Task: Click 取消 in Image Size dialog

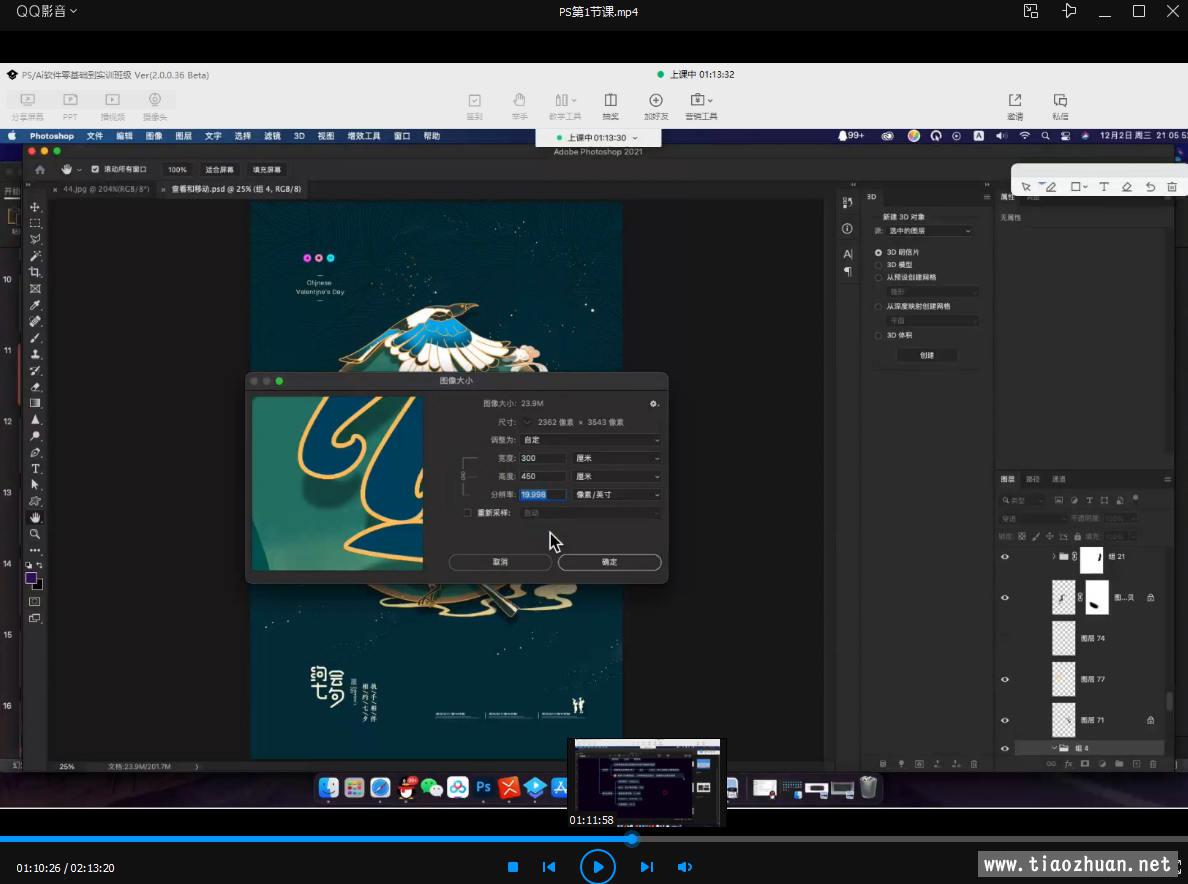Action: pos(500,562)
